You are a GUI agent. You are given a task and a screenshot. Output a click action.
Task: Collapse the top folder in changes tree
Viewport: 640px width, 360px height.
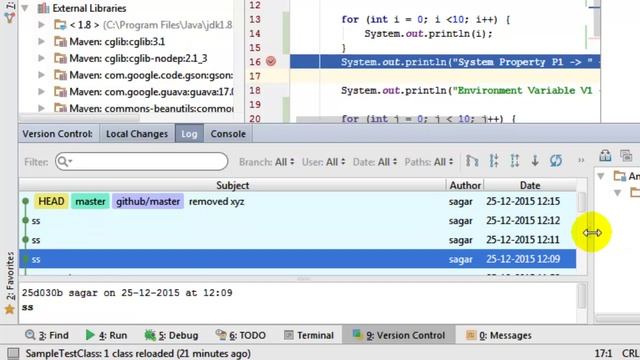click(x=601, y=176)
